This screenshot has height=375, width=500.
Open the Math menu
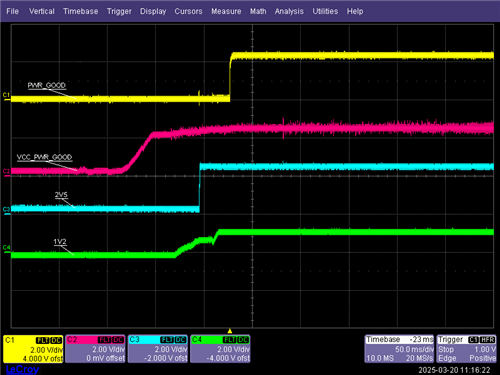(258, 11)
